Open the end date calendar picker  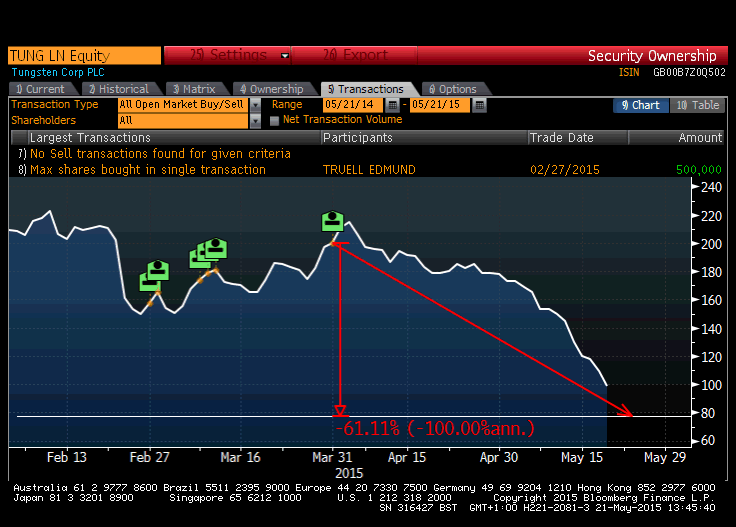click(x=479, y=105)
